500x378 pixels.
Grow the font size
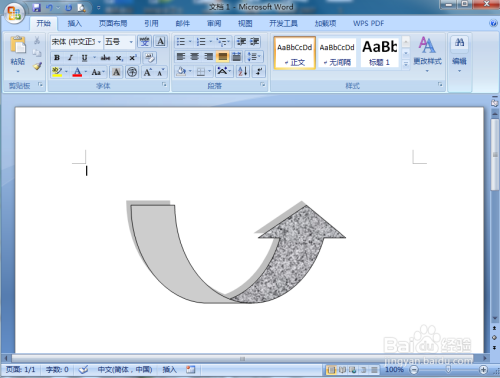tap(147, 72)
